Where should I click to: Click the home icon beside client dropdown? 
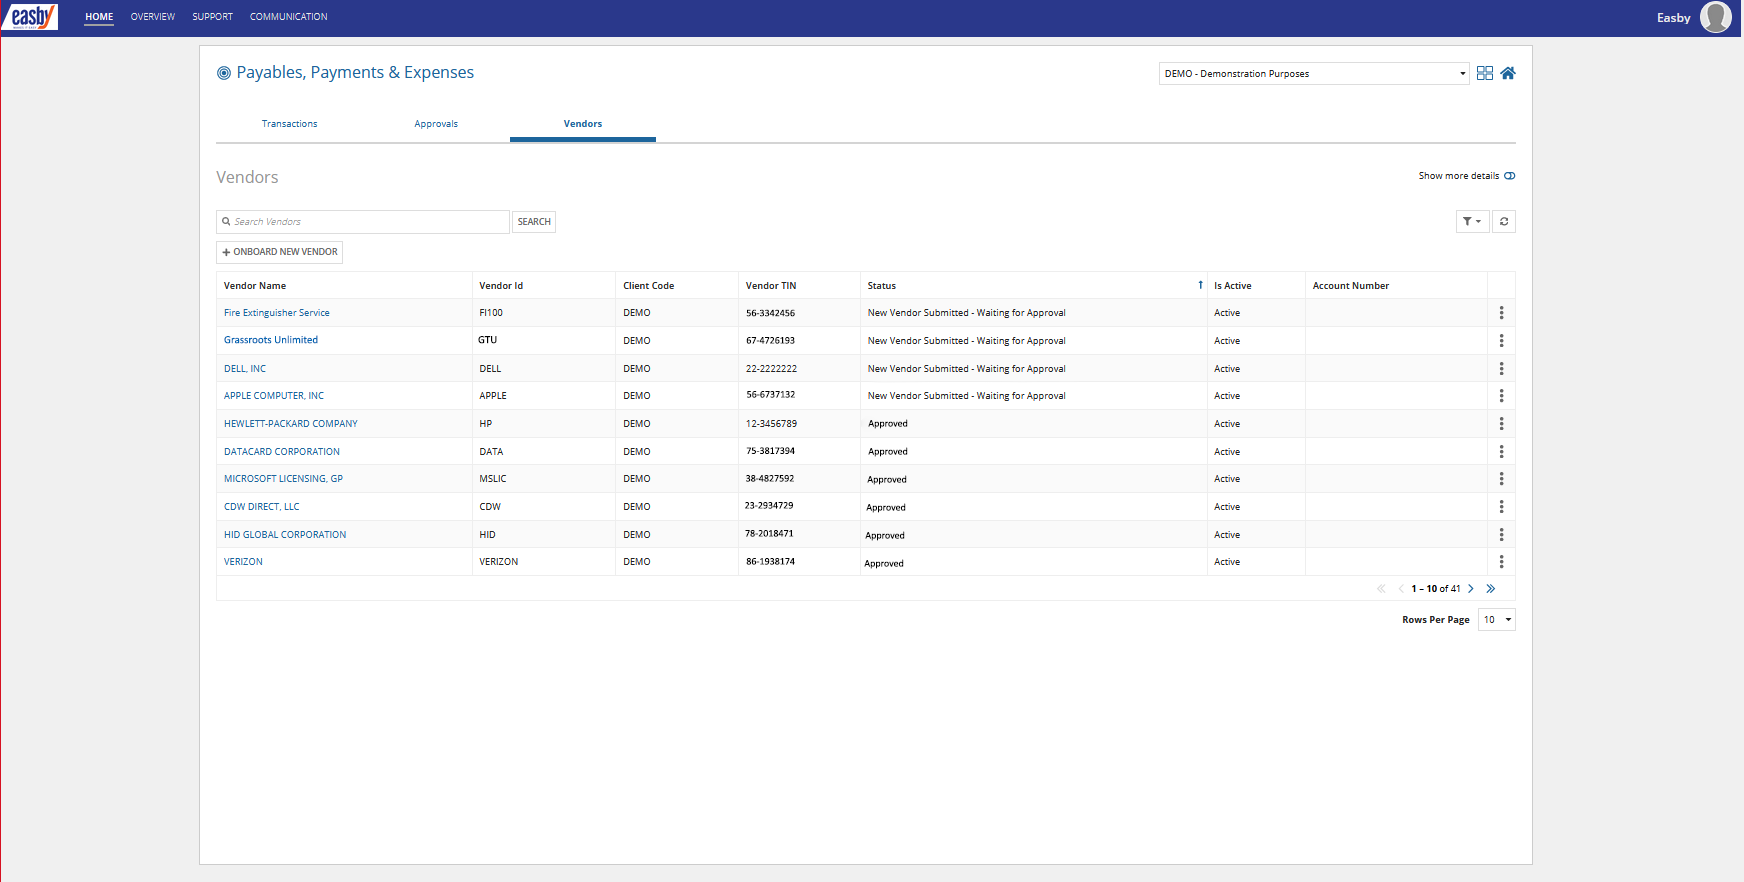click(x=1508, y=73)
